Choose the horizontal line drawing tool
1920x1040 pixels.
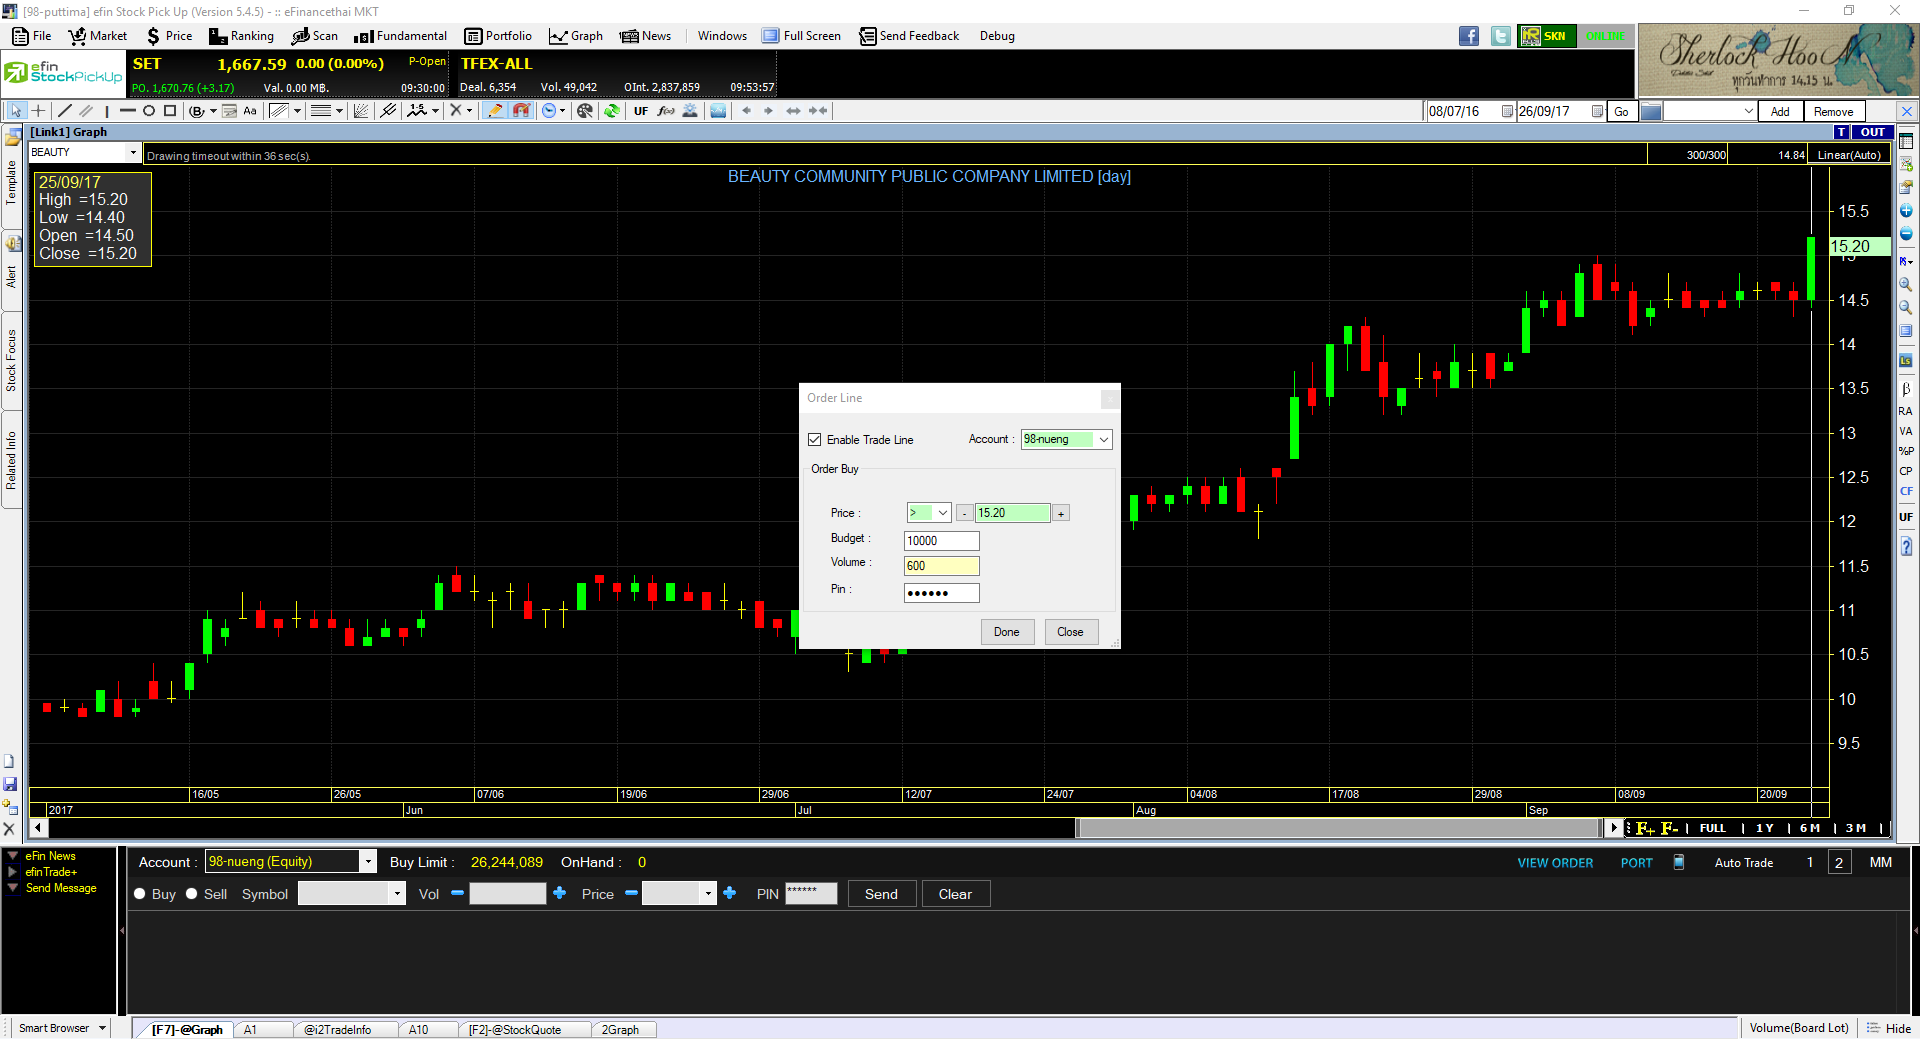coord(127,111)
